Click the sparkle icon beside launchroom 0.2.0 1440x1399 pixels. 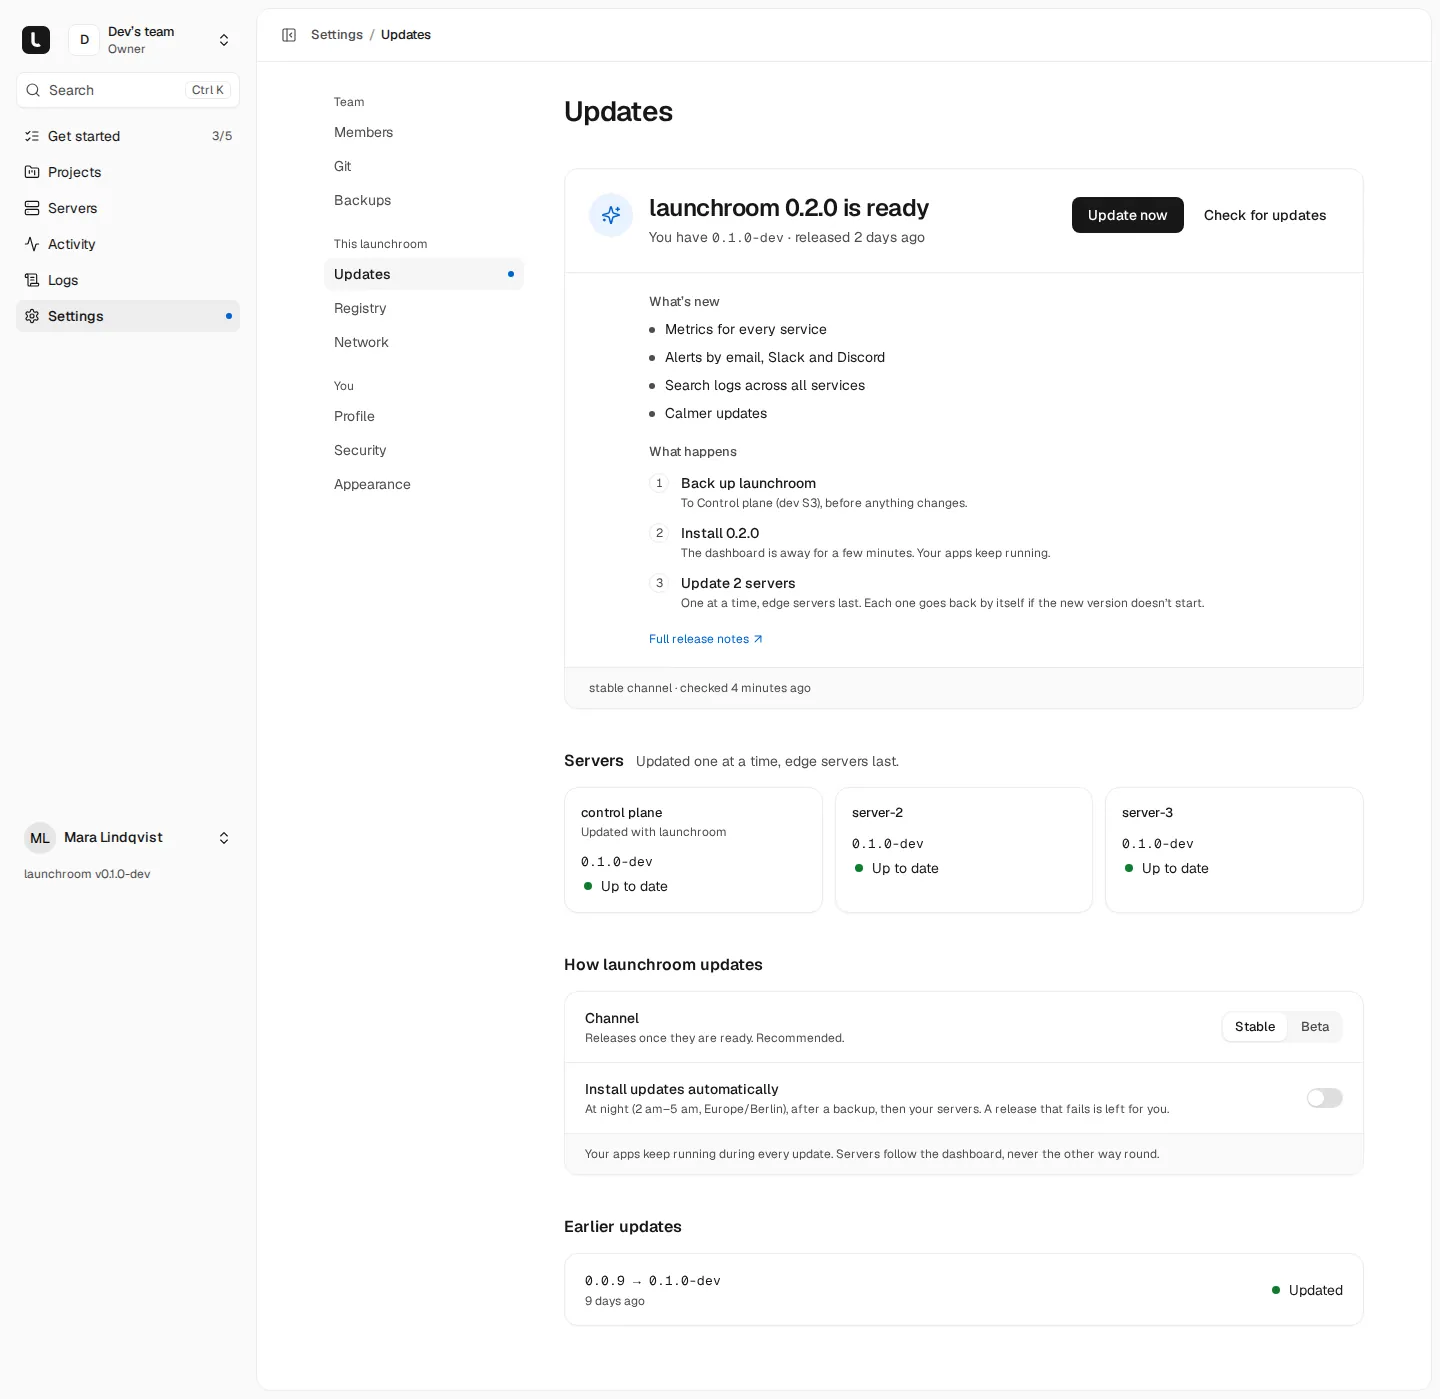click(x=611, y=215)
